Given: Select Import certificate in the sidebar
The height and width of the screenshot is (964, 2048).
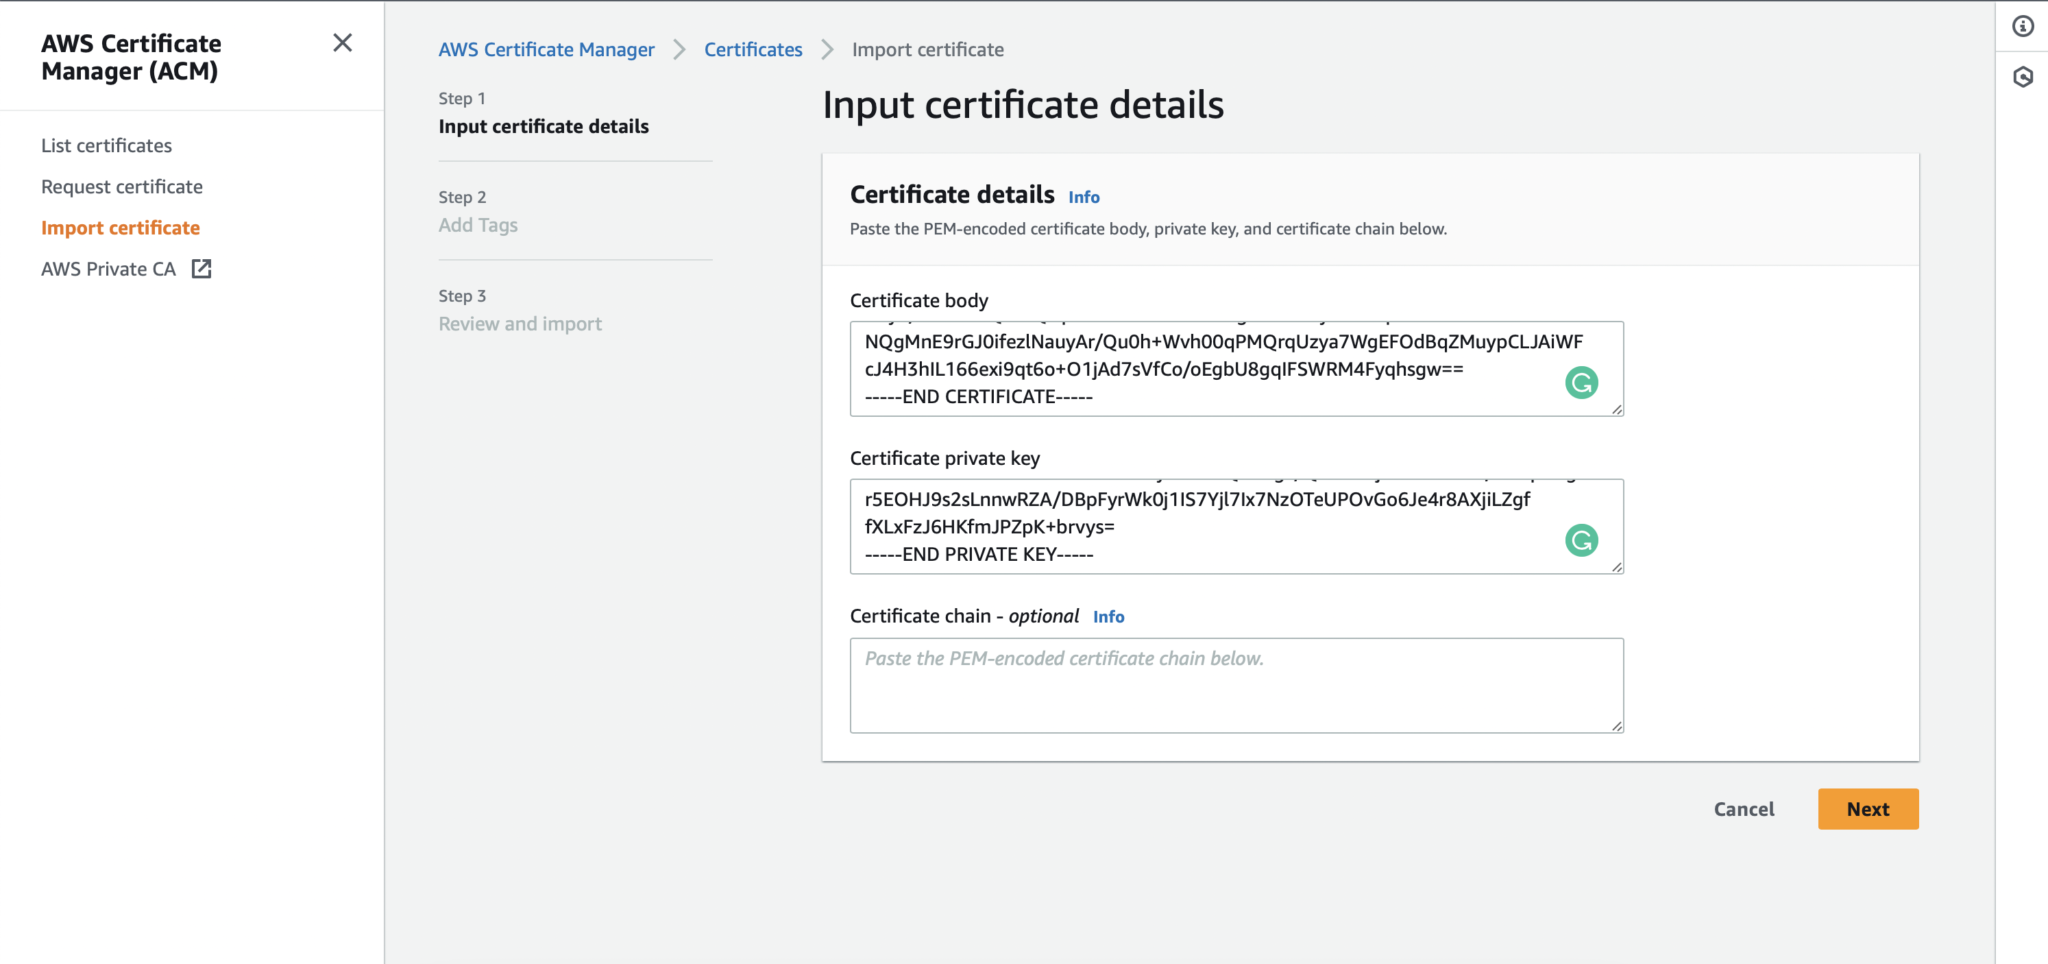Looking at the screenshot, I should (120, 227).
